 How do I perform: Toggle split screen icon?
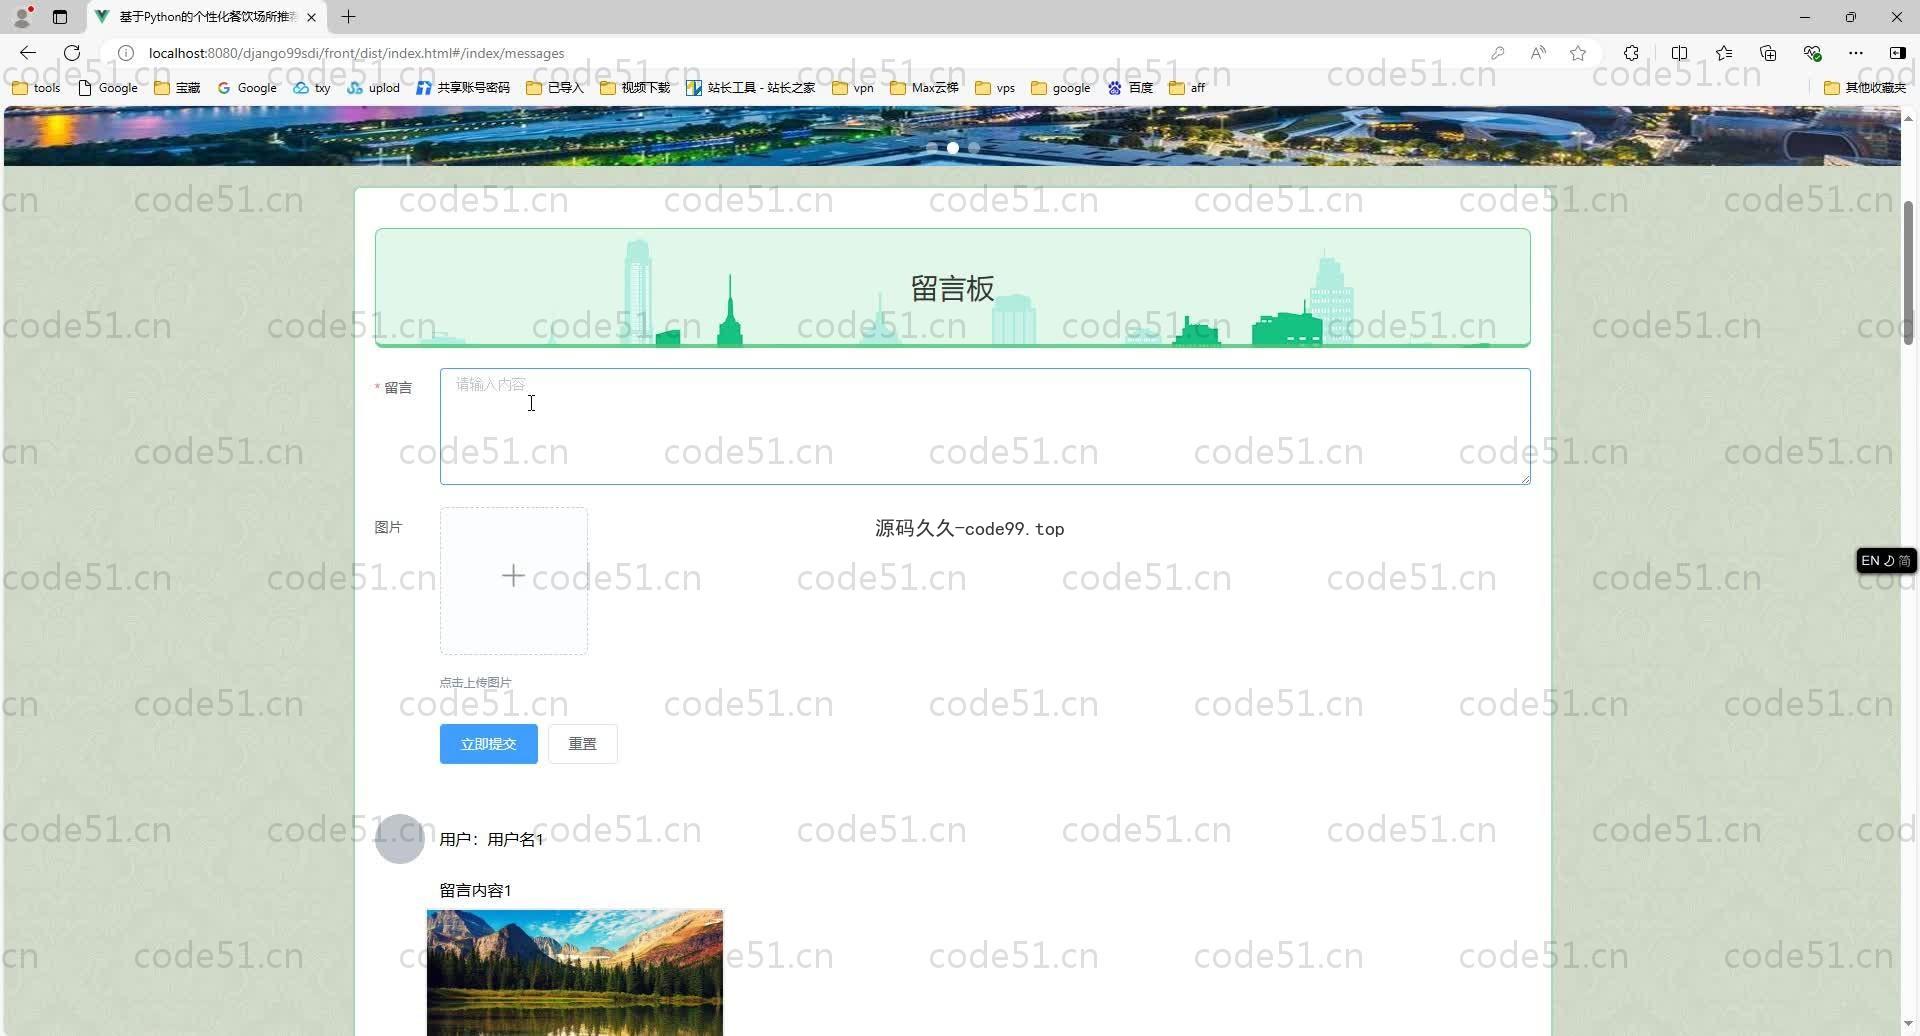click(x=1679, y=53)
